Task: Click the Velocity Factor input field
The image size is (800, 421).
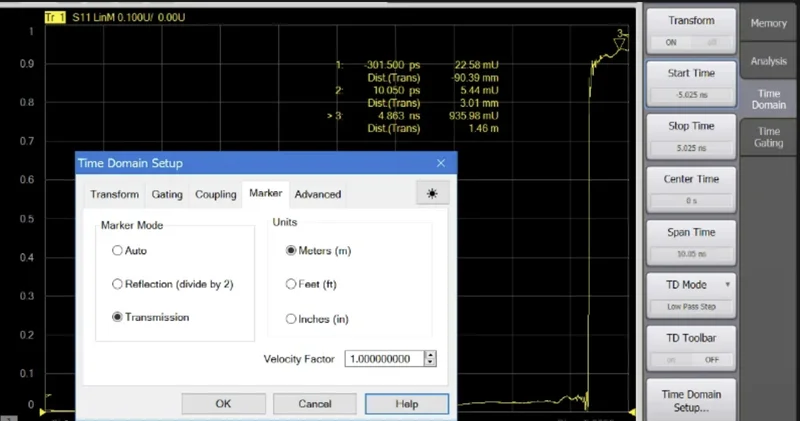Action: click(x=383, y=358)
